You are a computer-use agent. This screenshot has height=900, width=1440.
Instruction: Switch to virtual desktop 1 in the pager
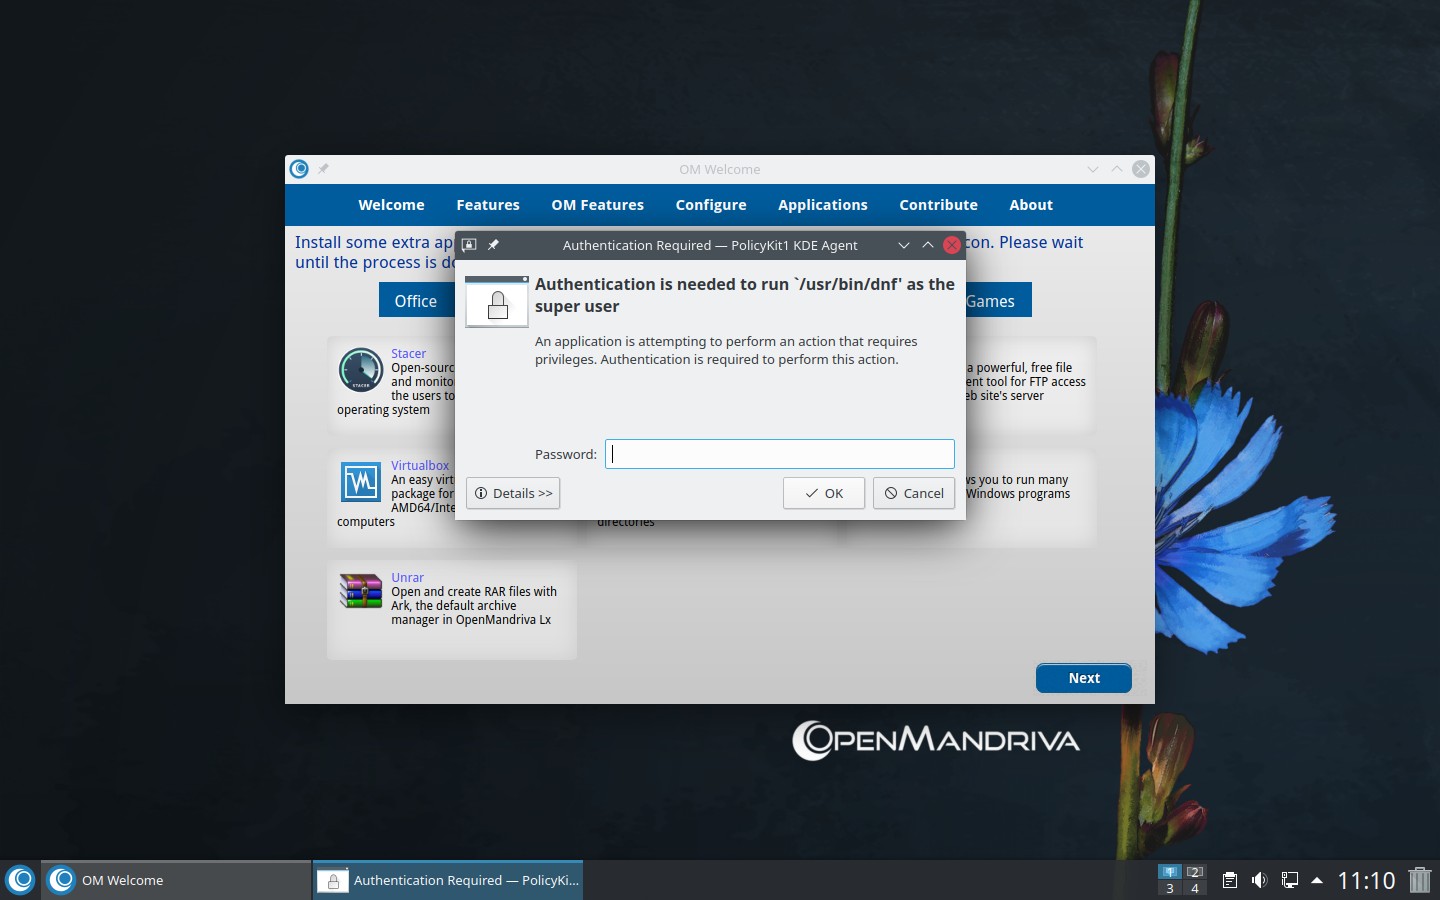1170,872
